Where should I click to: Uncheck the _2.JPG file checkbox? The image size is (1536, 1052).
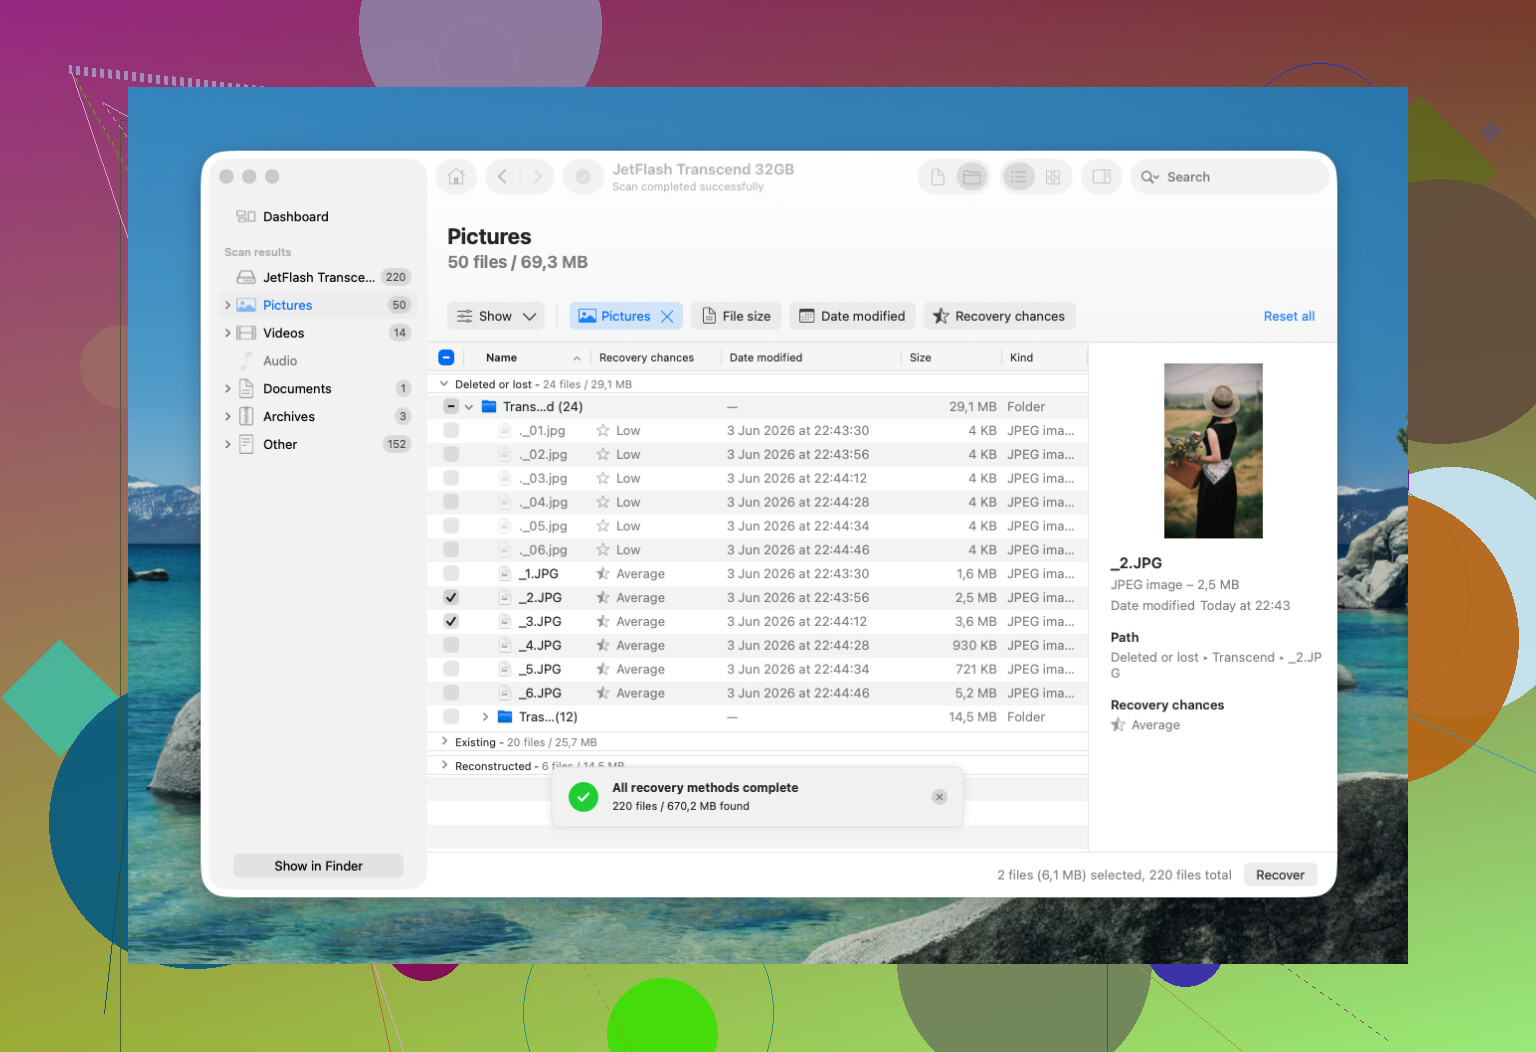pyautogui.click(x=451, y=598)
